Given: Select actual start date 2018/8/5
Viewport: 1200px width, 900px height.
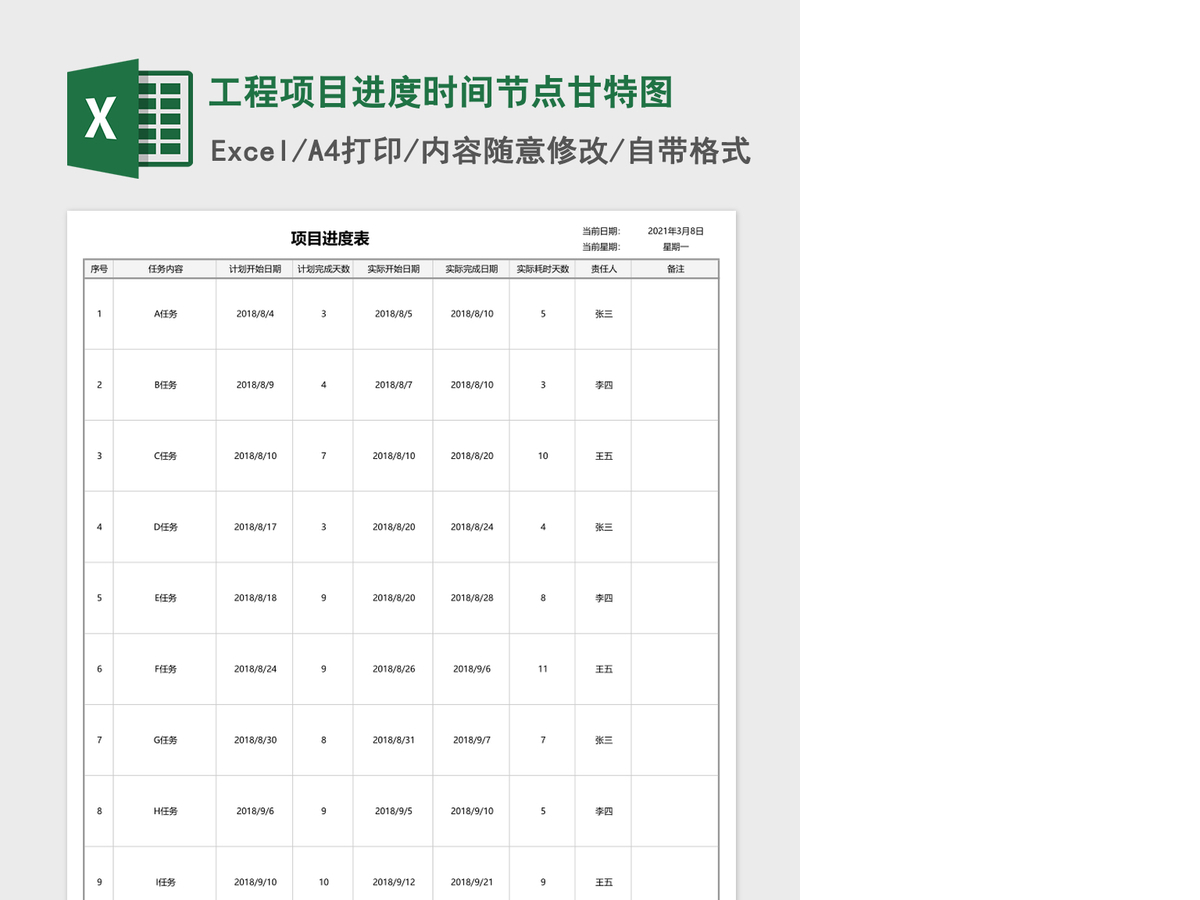Looking at the screenshot, I should pyautogui.click(x=394, y=314).
